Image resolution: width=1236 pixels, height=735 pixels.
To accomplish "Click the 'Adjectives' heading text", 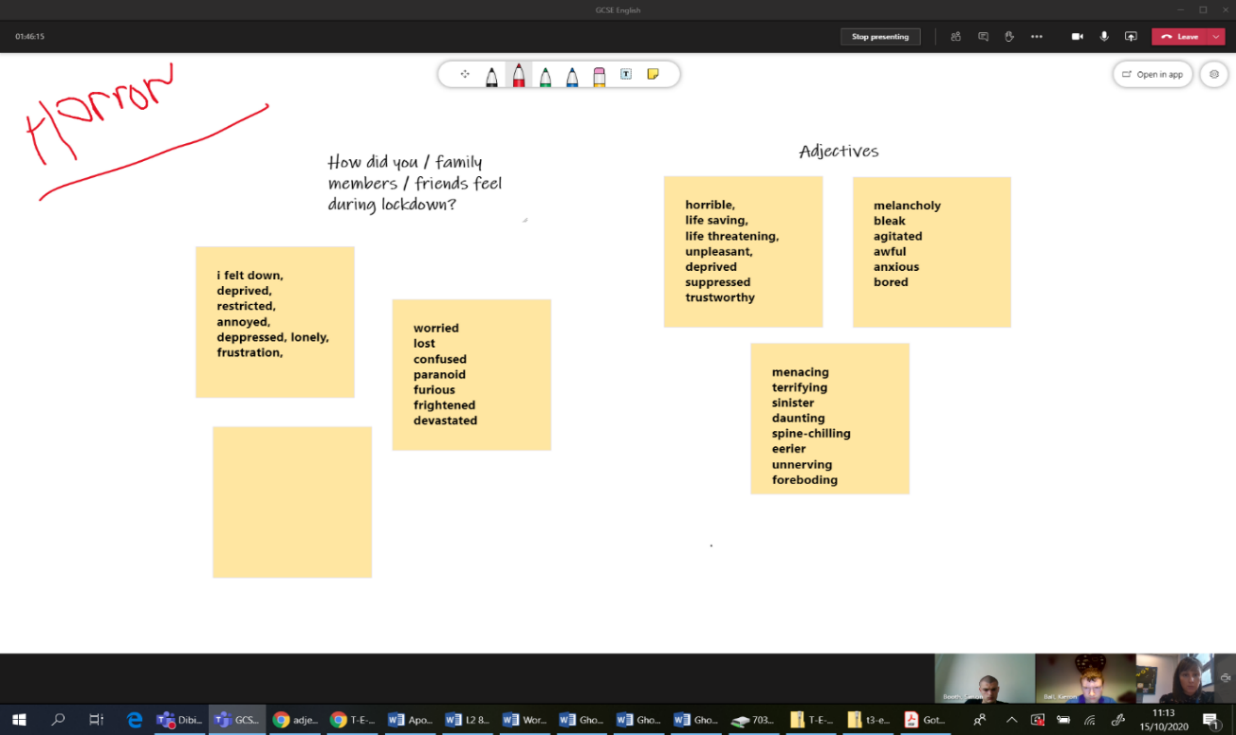I will 839,151.
